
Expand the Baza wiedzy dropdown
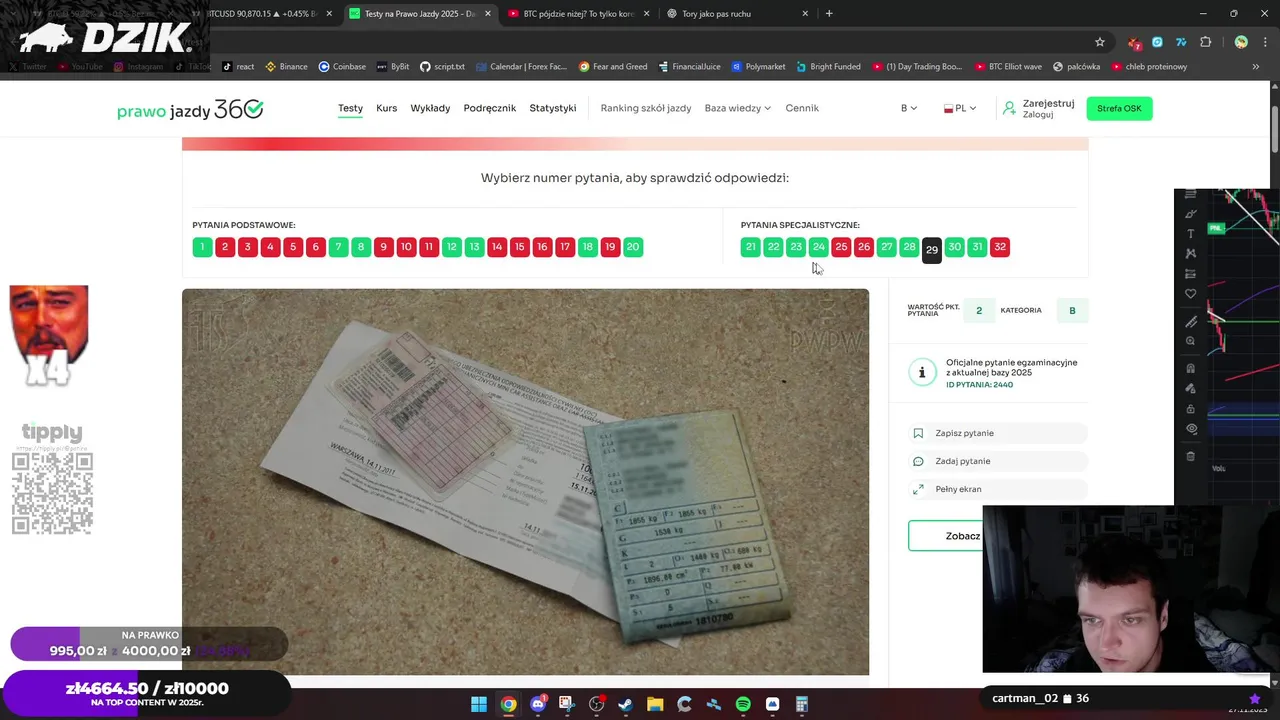(737, 108)
